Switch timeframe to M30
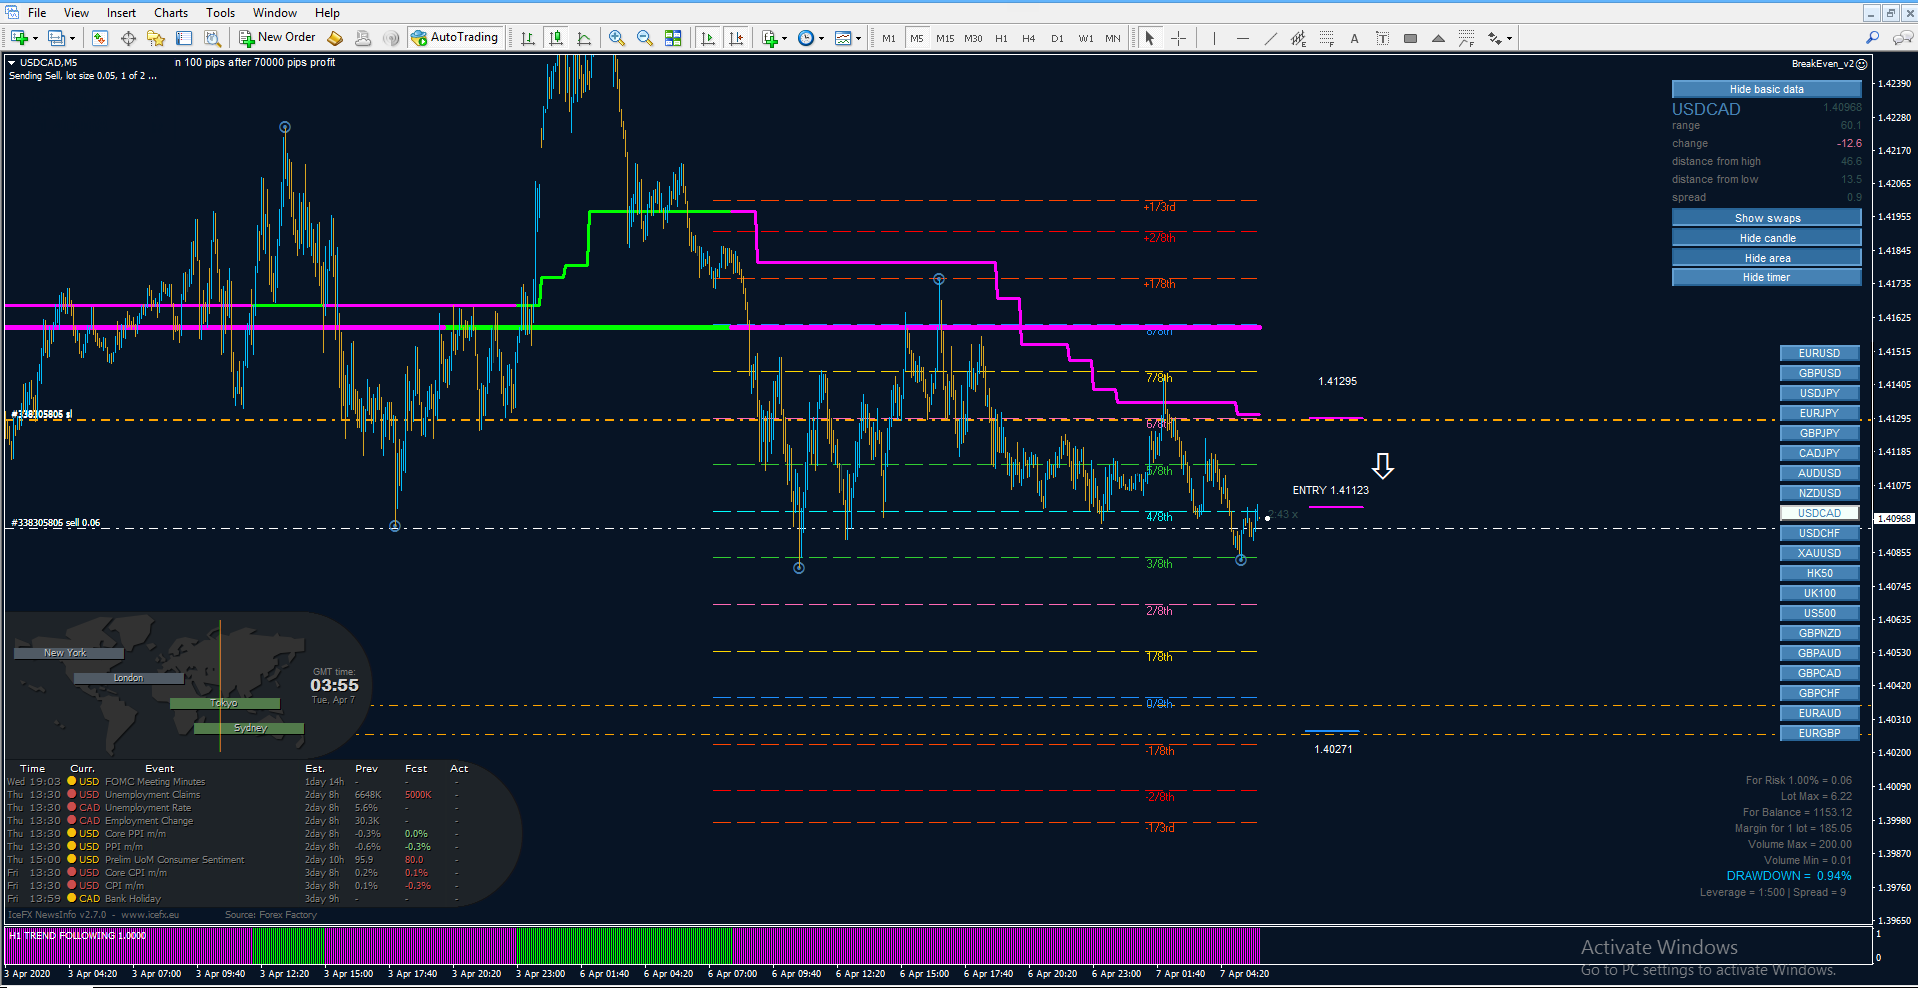 973,38
